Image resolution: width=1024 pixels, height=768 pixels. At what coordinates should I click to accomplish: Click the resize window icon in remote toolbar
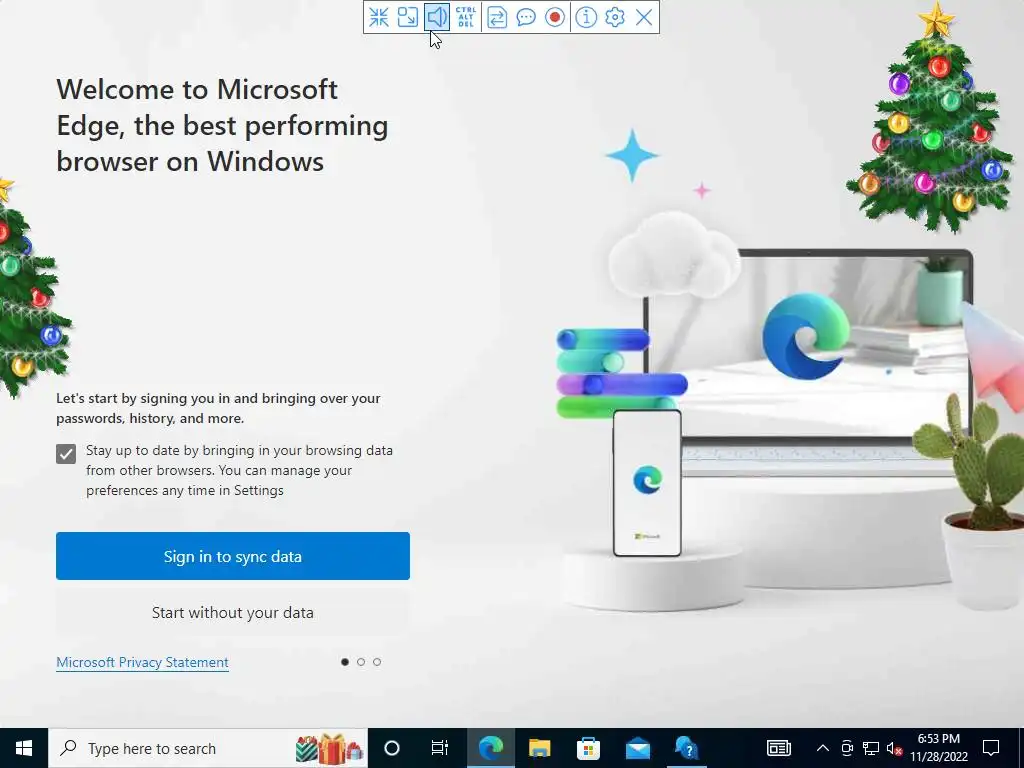[408, 17]
